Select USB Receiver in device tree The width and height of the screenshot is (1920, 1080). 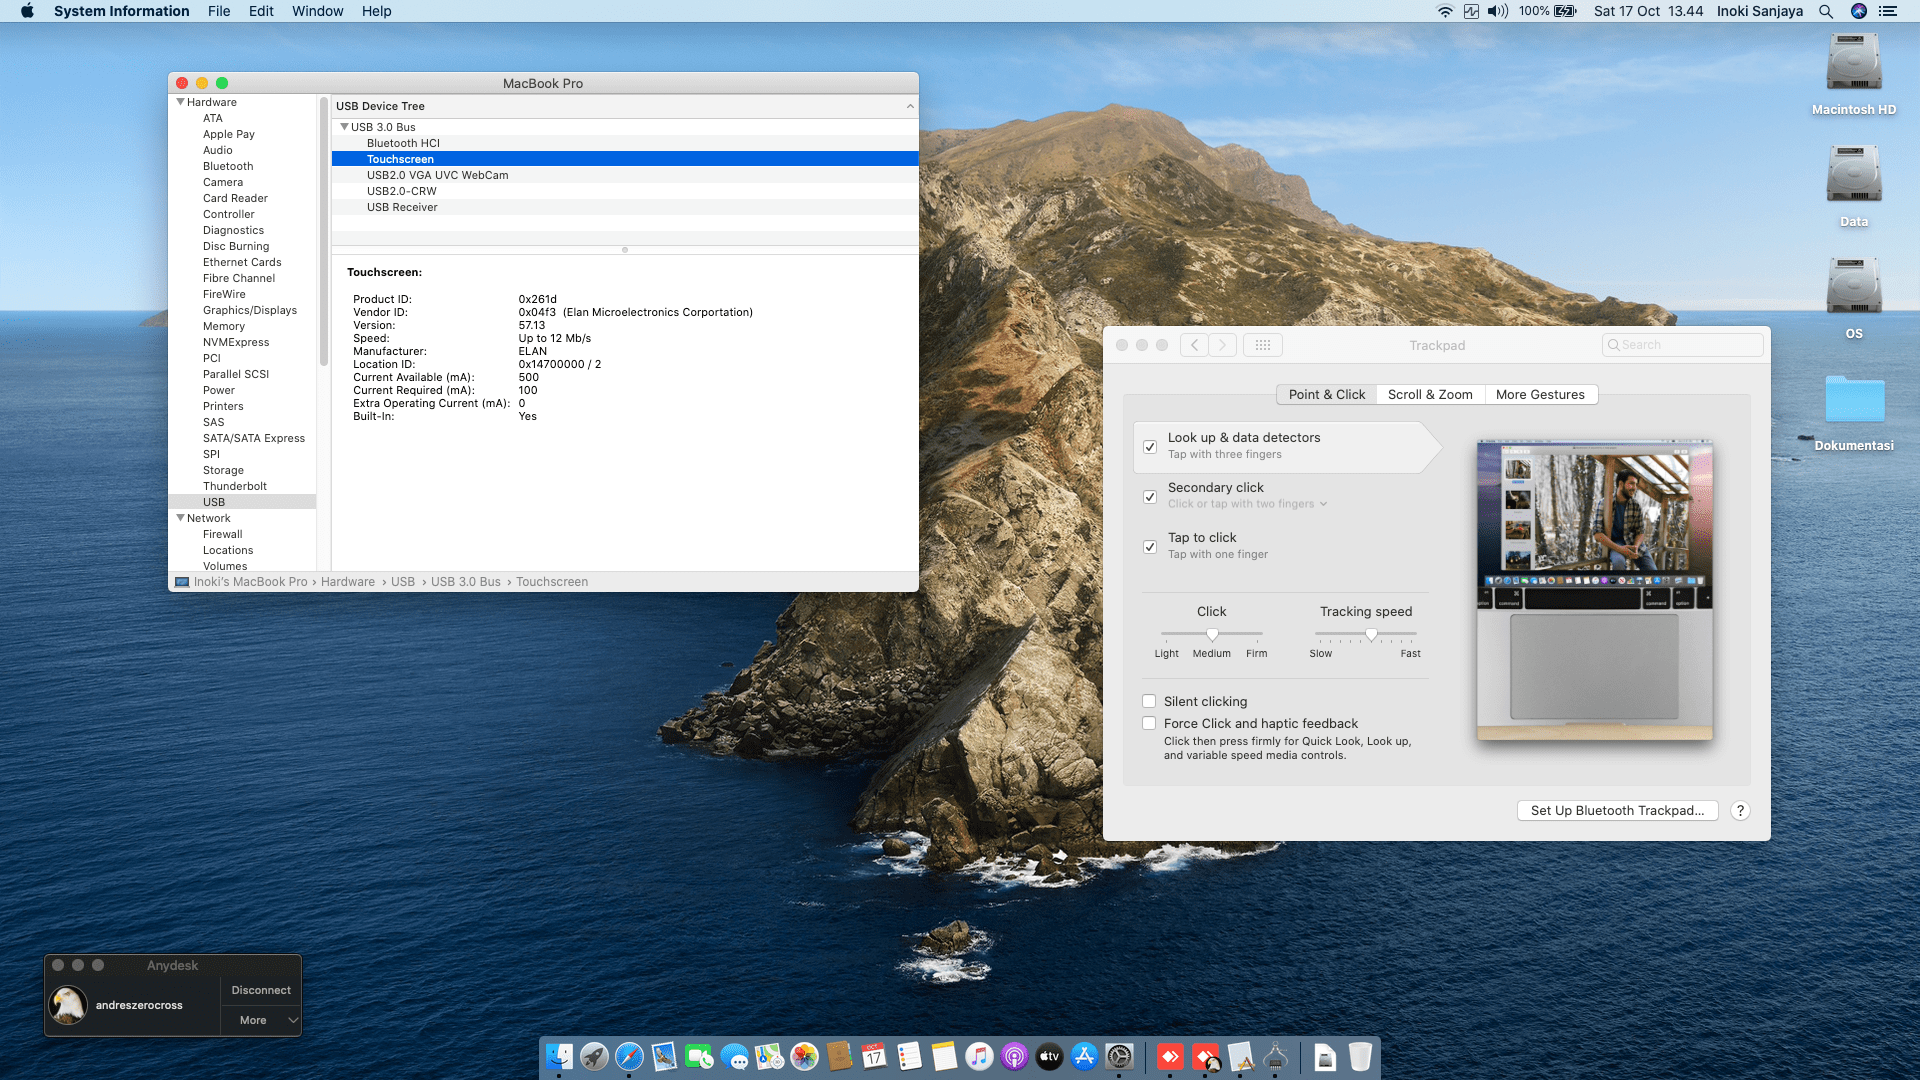(625, 207)
